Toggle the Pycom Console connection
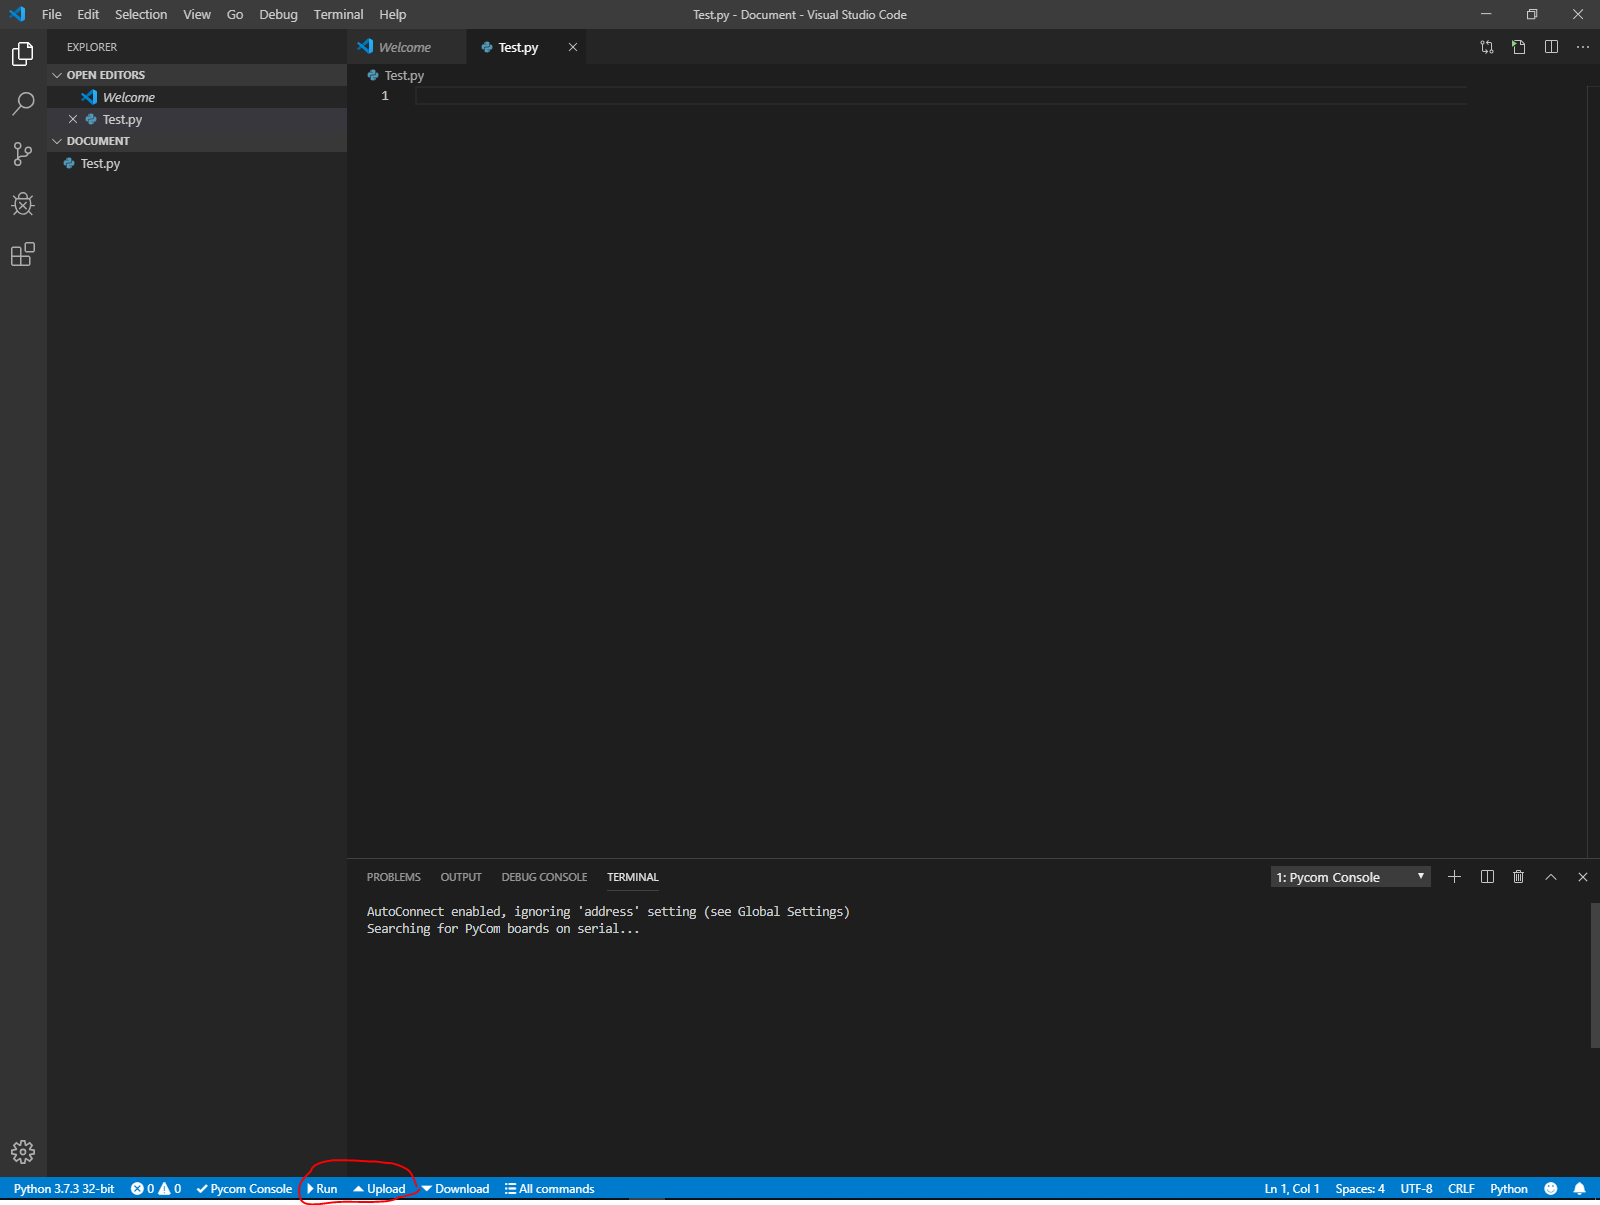Image resolution: width=1600 pixels, height=1205 pixels. coord(244,1189)
